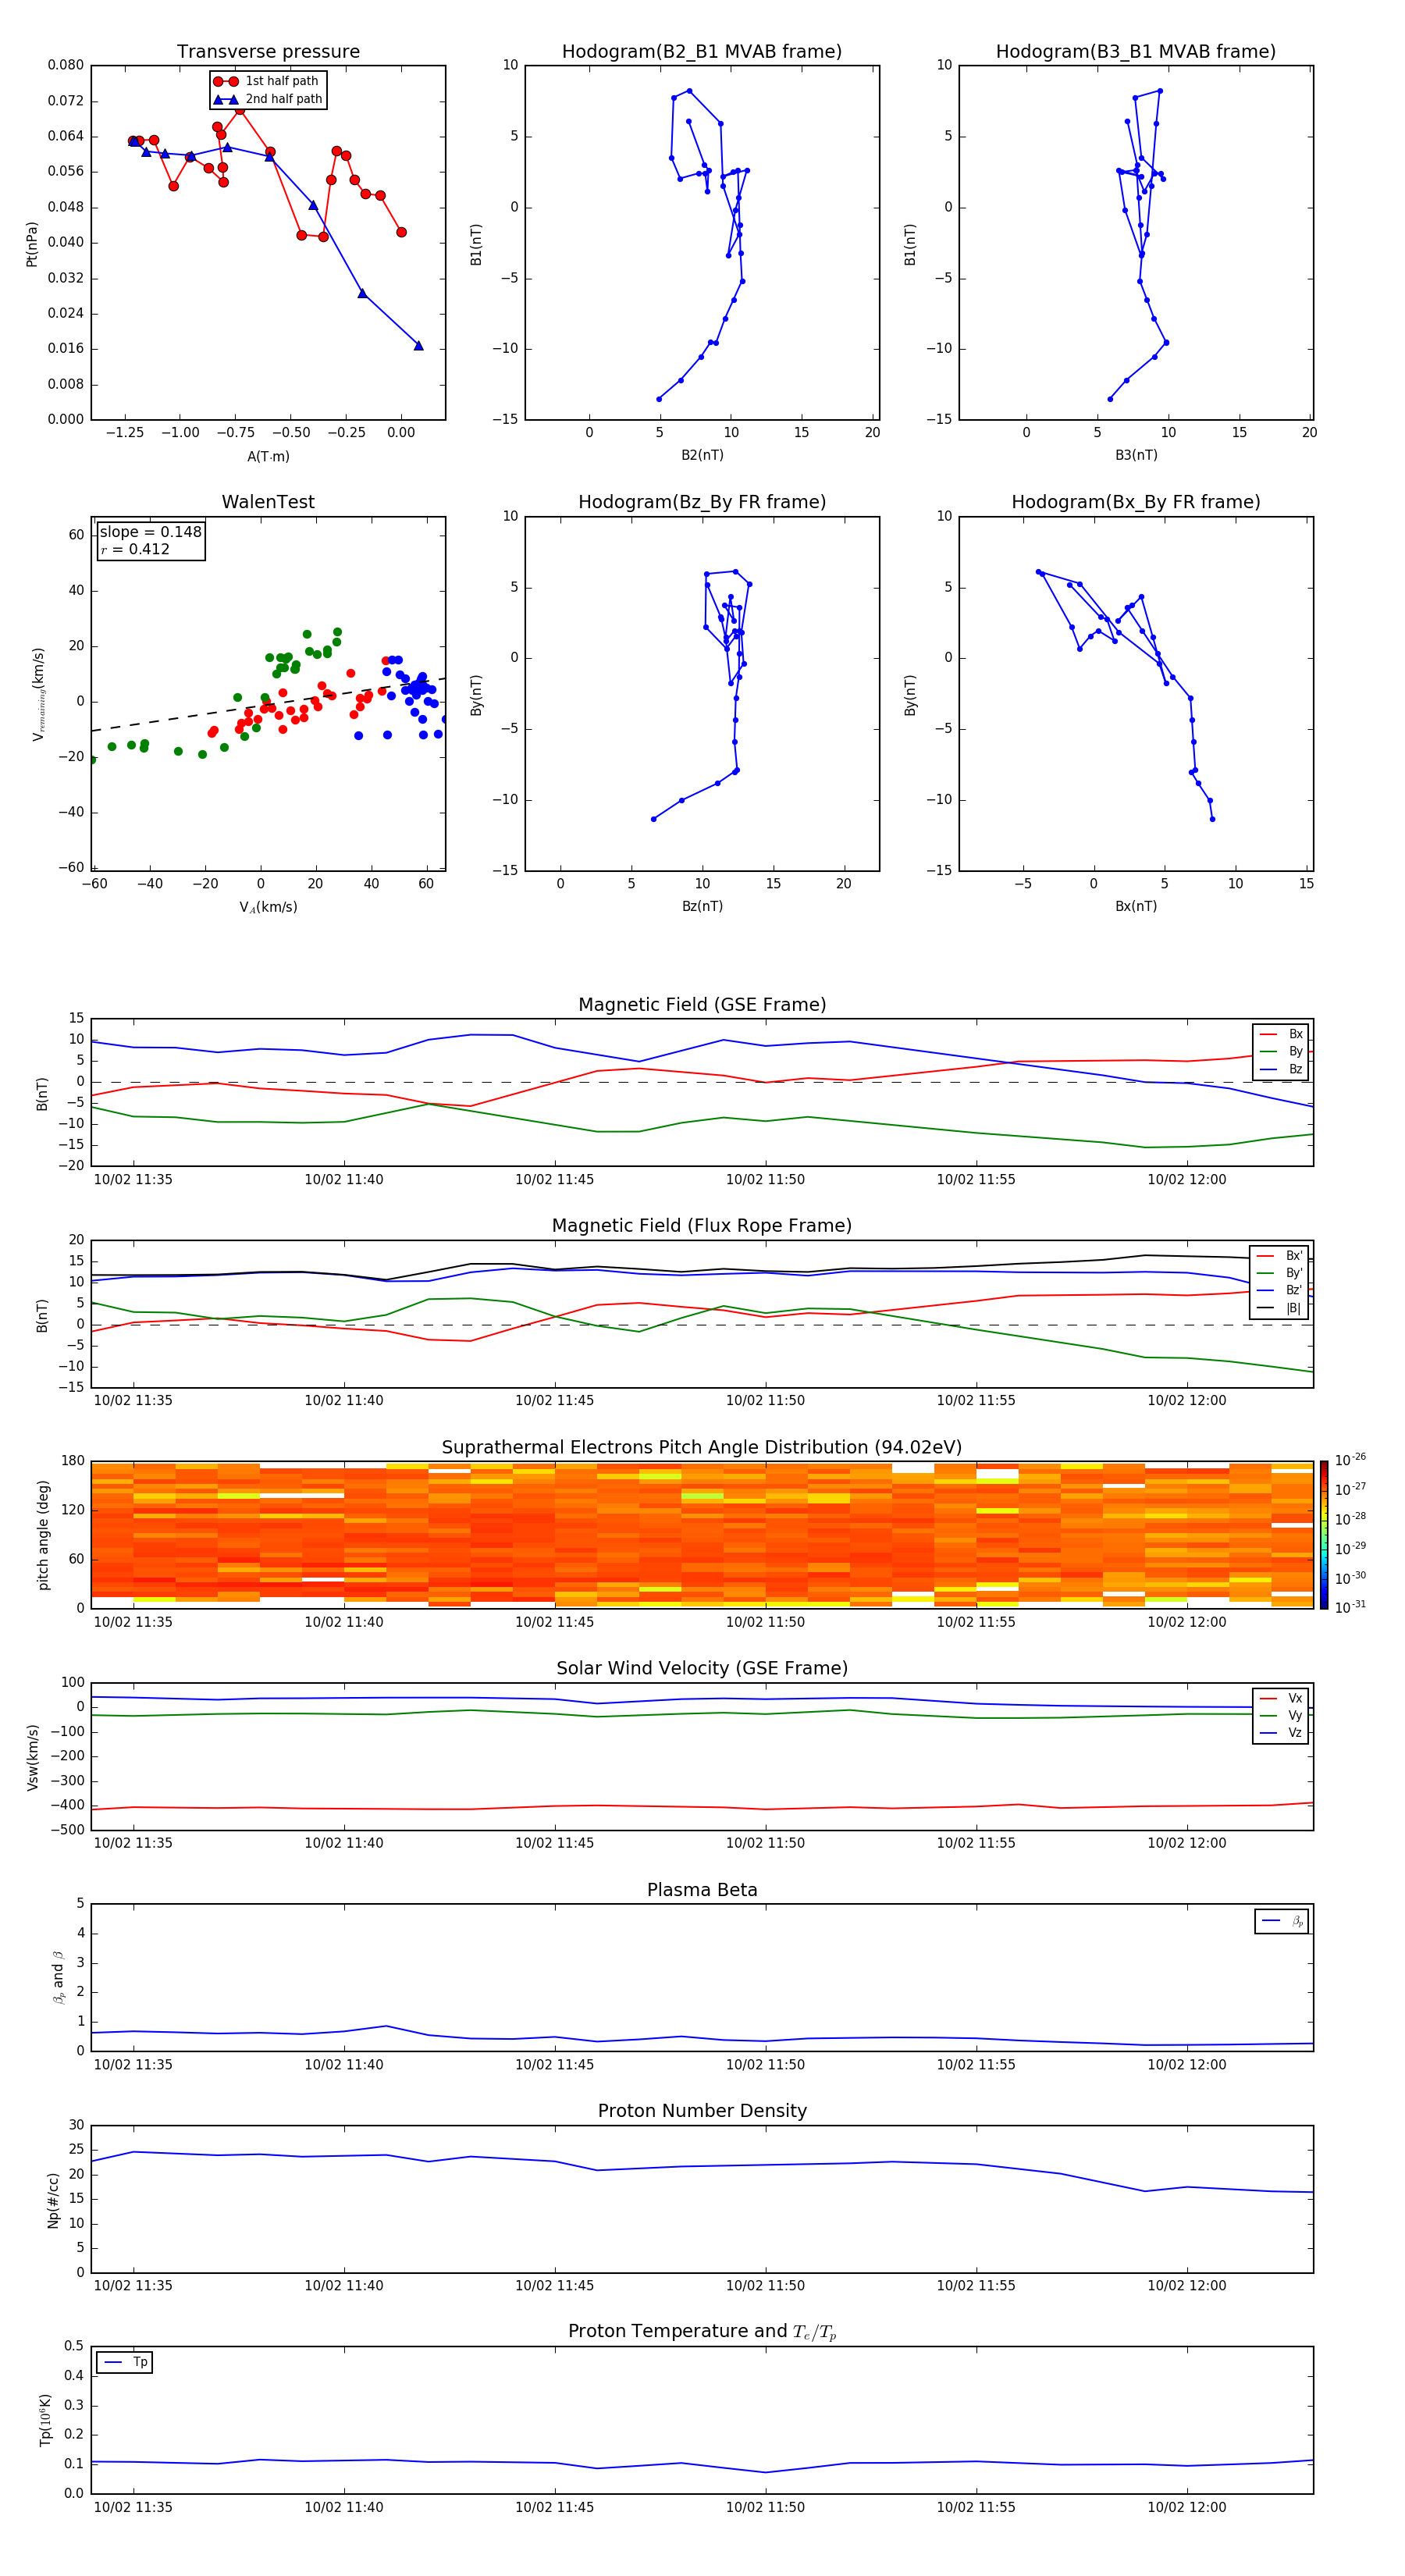Select "2nd half path" legend entry

point(267,99)
